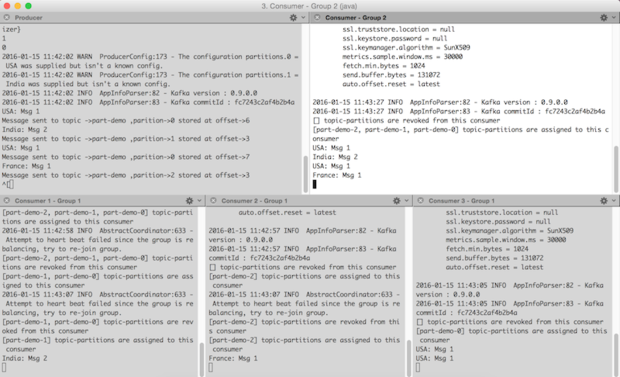Click the block cursor in Consumer - Group 2 pane
Image resolution: width=620 pixels, height=377 pixels.
[314, 184]
